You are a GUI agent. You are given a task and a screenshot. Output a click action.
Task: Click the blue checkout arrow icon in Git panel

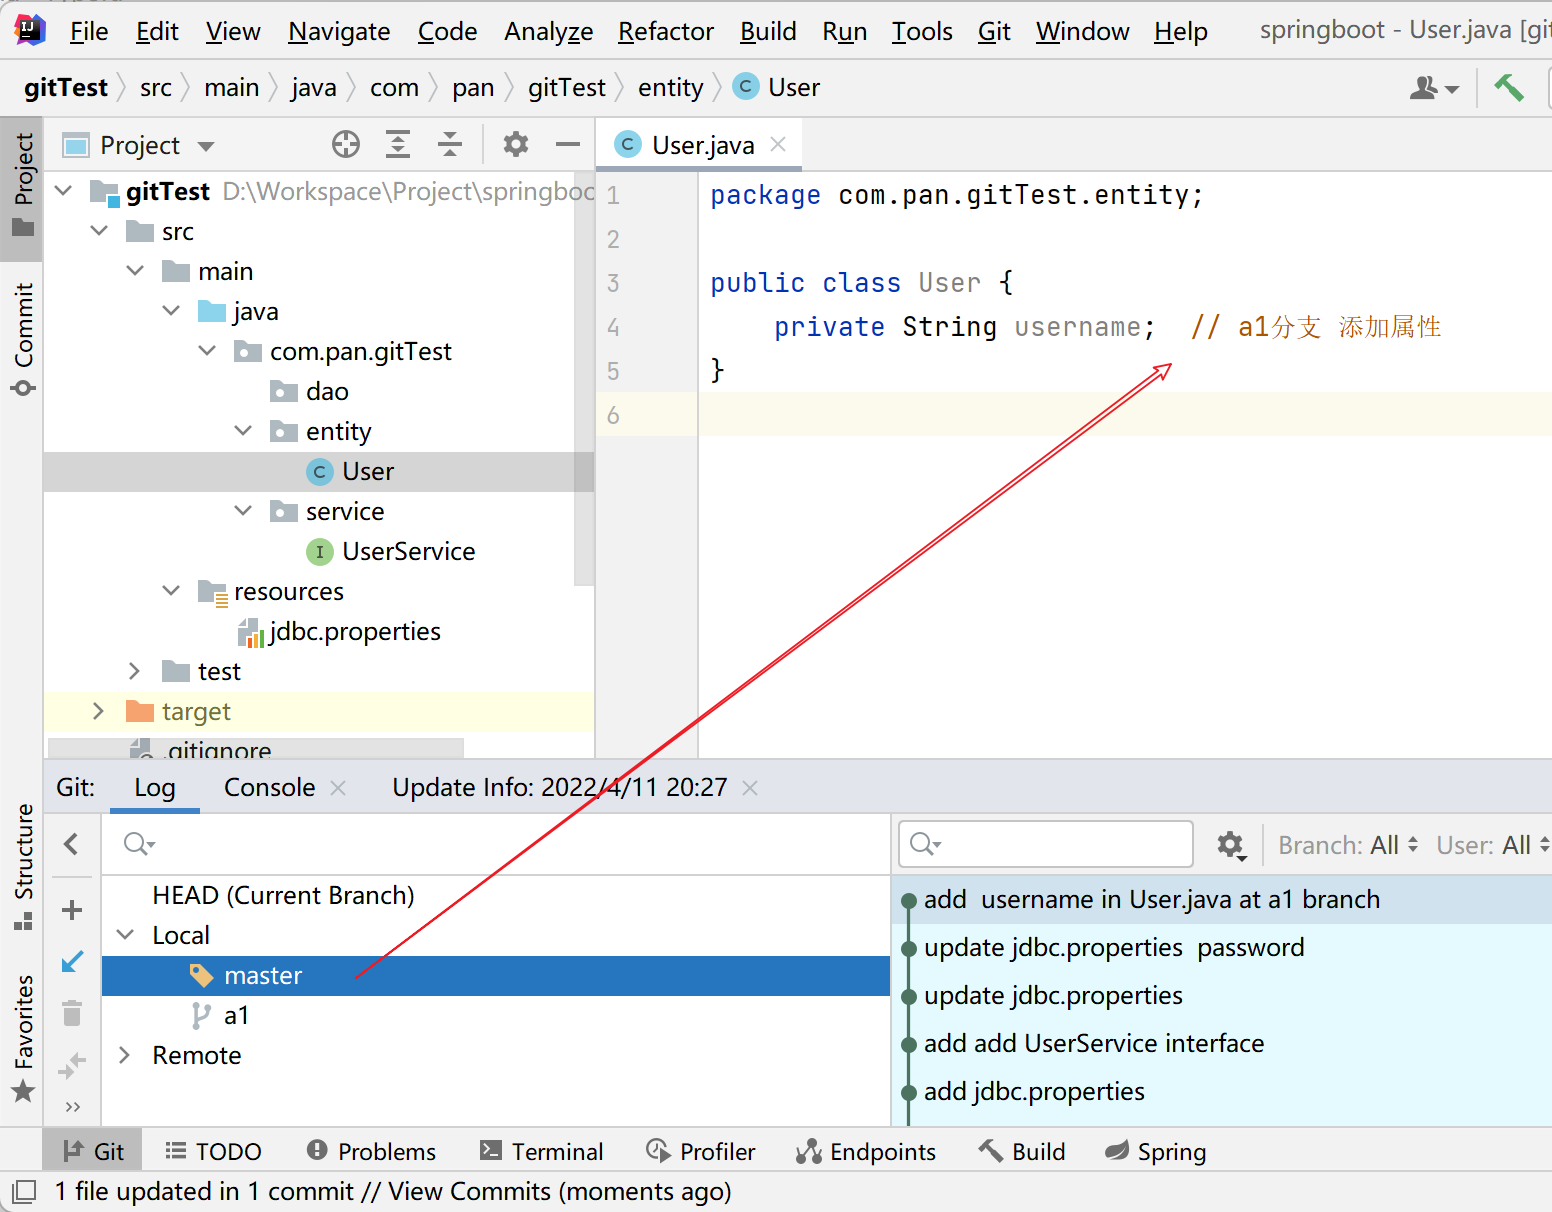[x=72, y=962]
